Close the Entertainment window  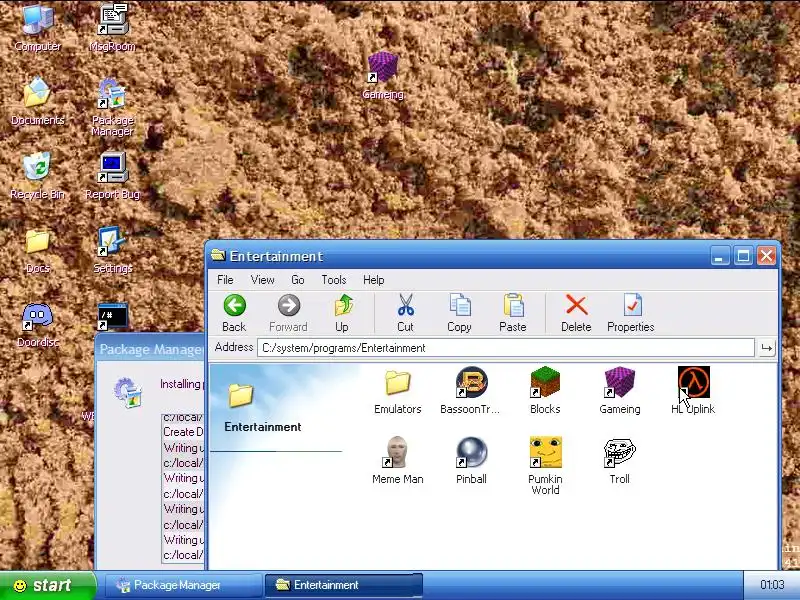point(766,256)
